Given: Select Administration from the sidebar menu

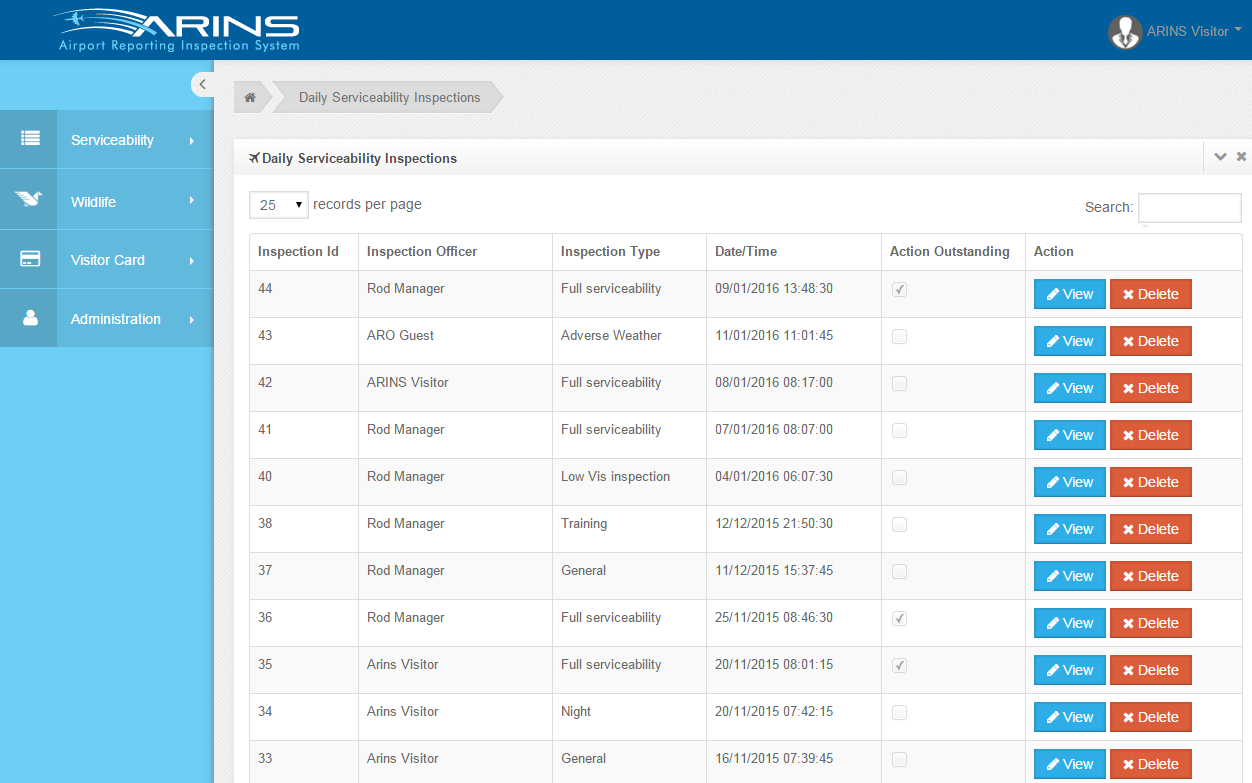Looking at the screenshot, I should [115, 318].
